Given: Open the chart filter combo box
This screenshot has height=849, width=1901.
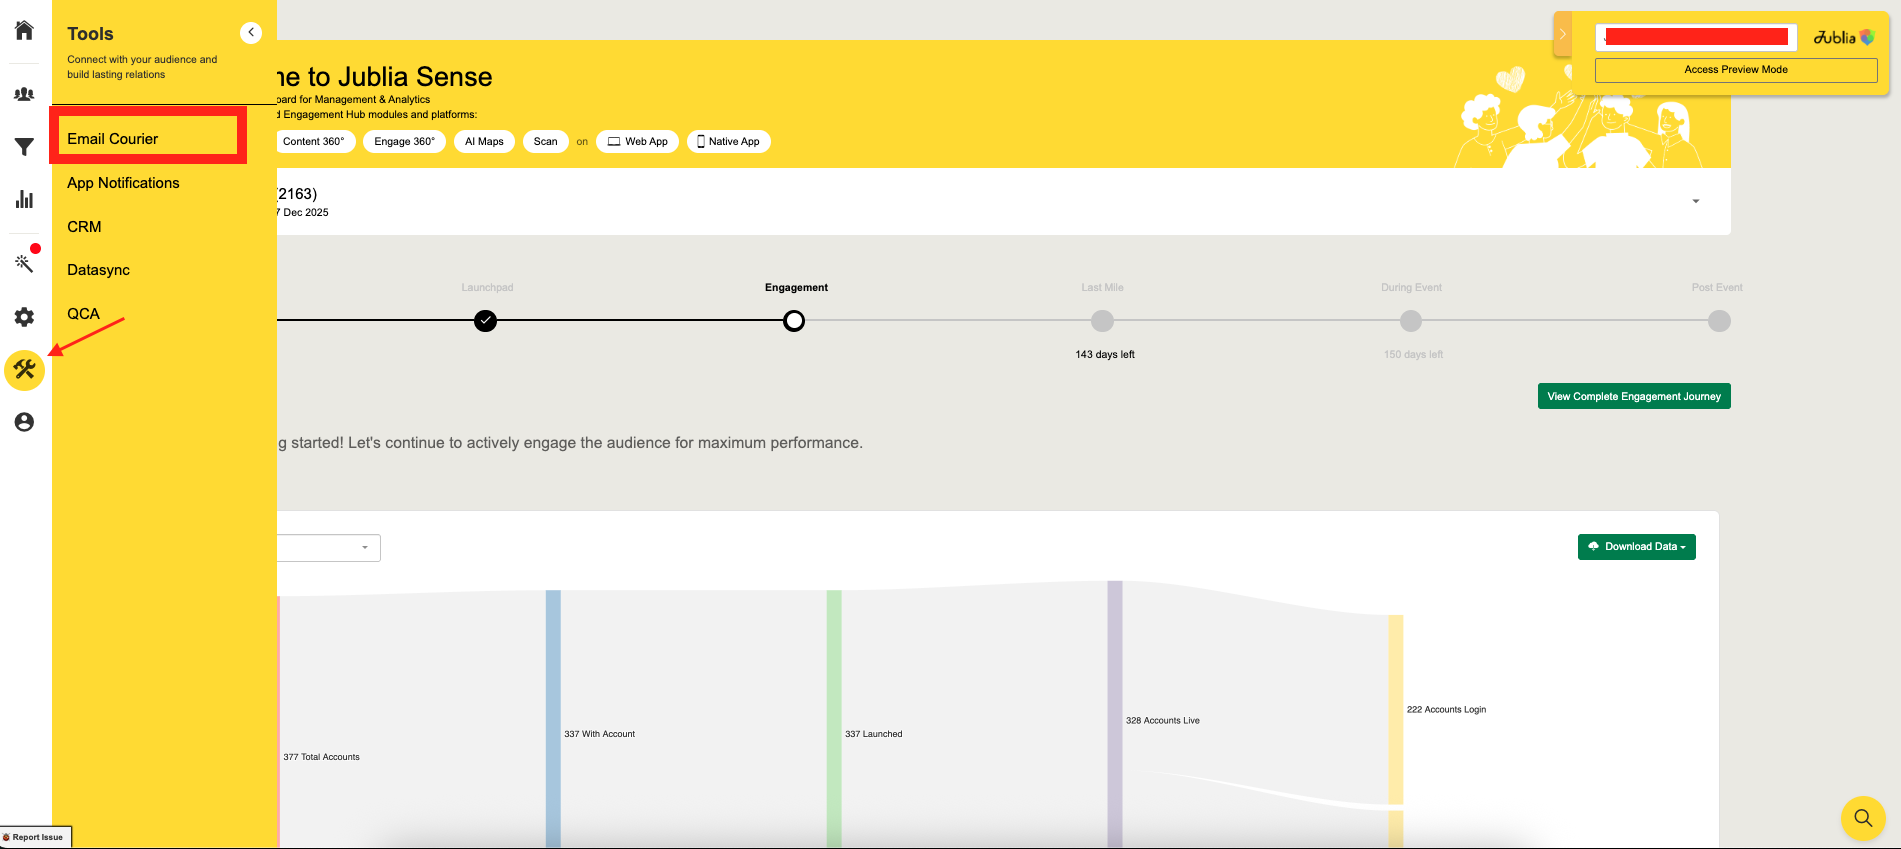Looking at the screenshot, I should click(329, 548).
